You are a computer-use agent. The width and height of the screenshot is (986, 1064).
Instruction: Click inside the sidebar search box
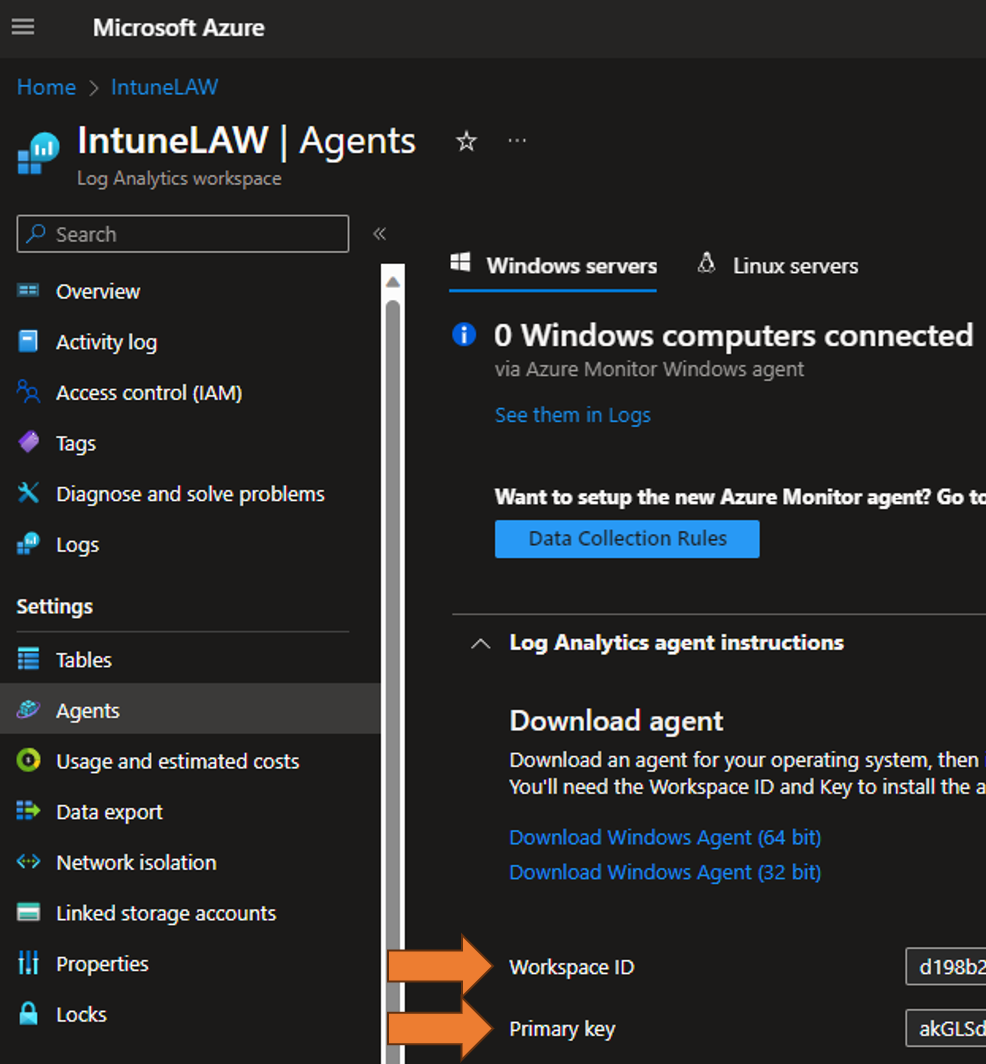(183, 233)
